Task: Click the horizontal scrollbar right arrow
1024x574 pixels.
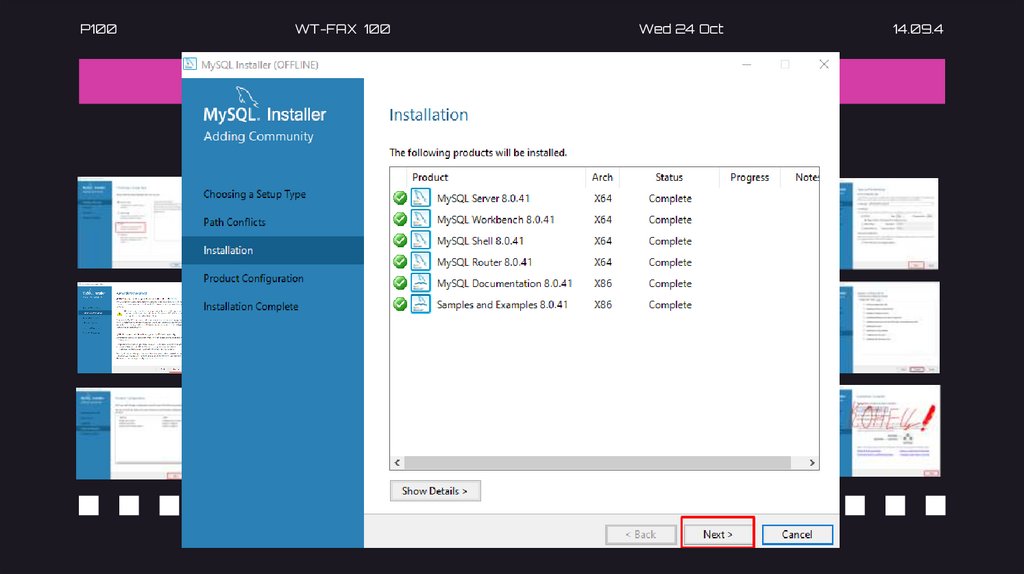Action: pos(812,462)
